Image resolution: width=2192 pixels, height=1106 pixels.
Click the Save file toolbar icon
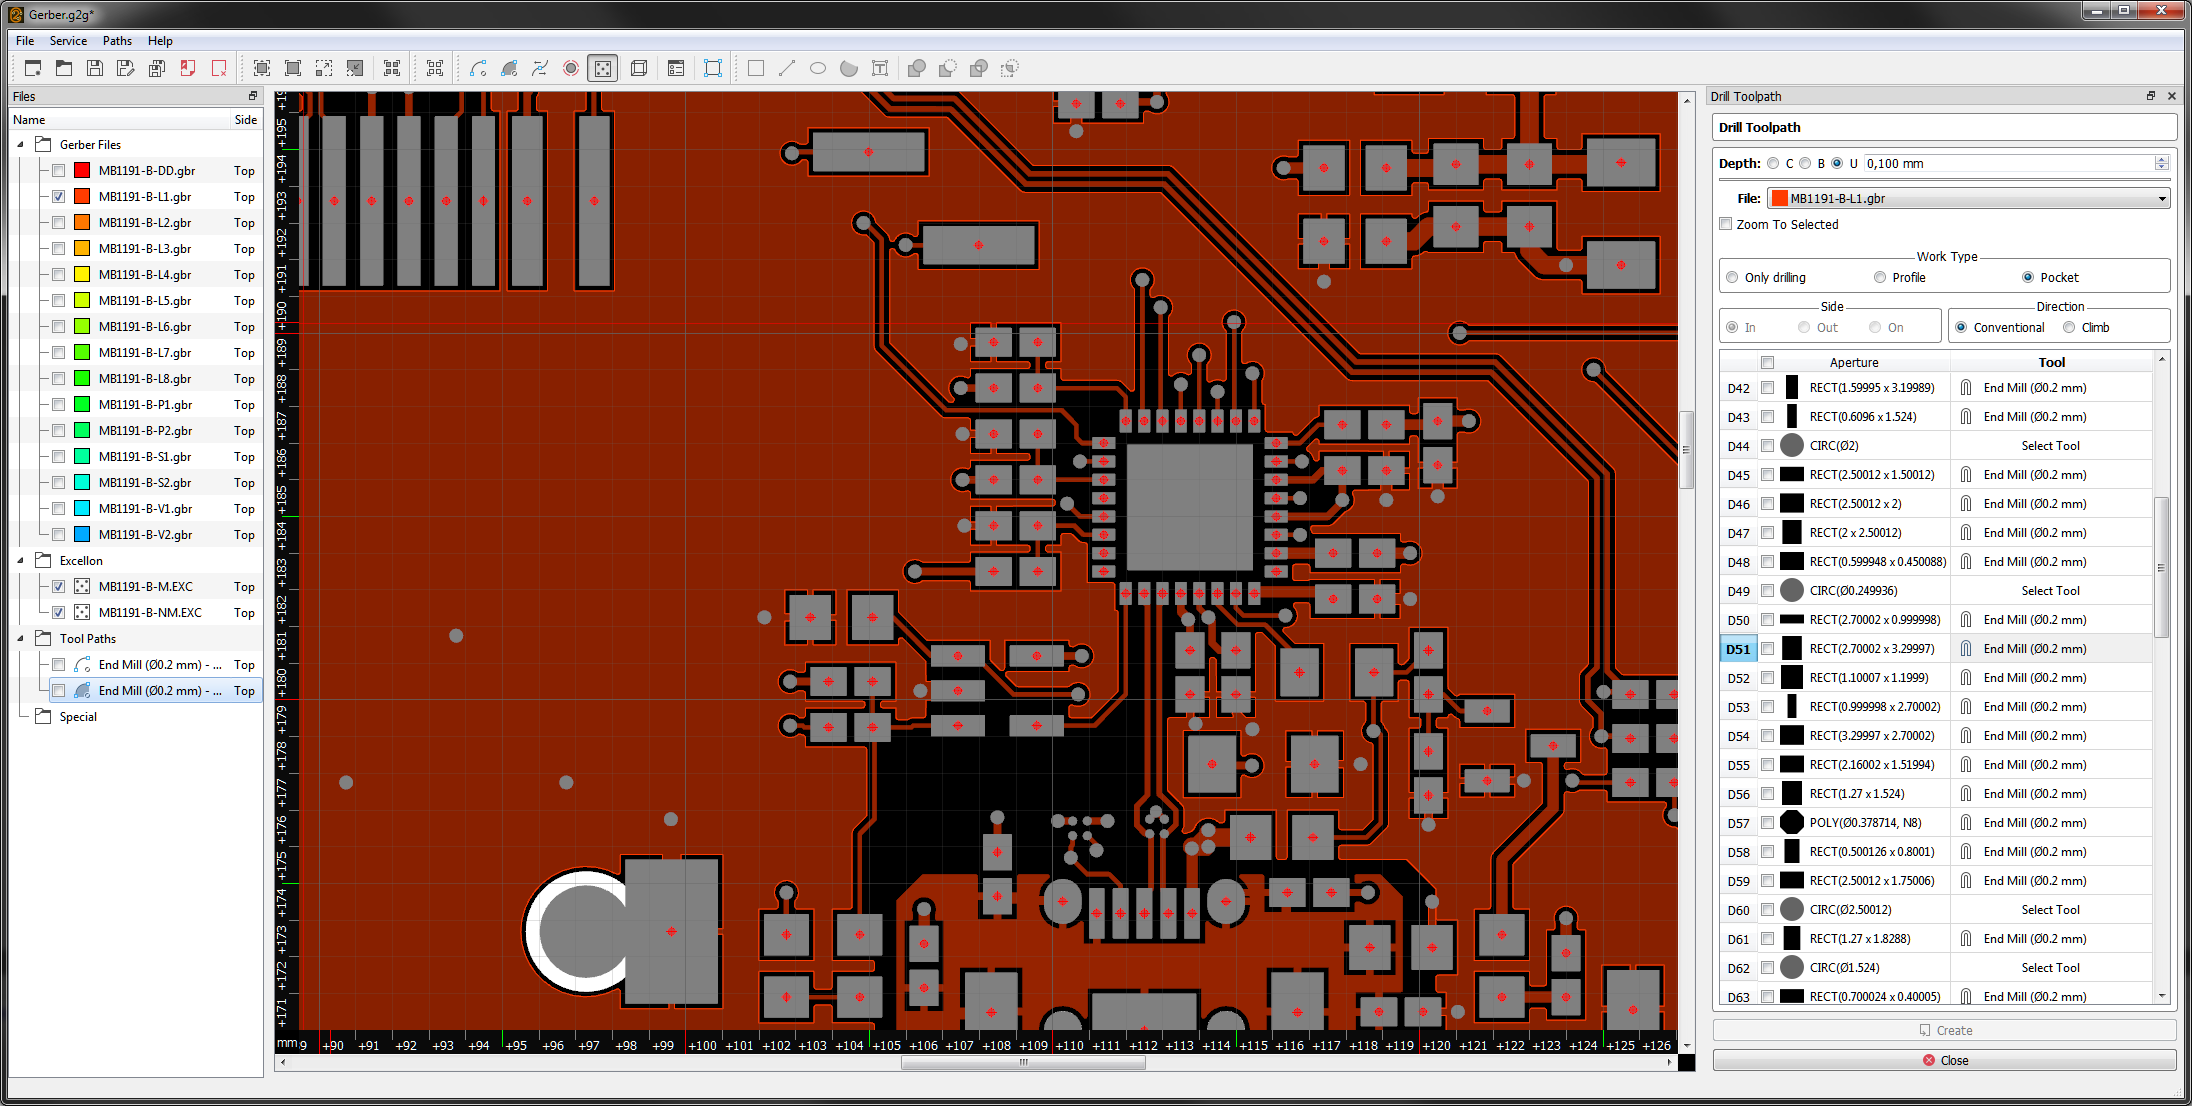pos(95,68)
